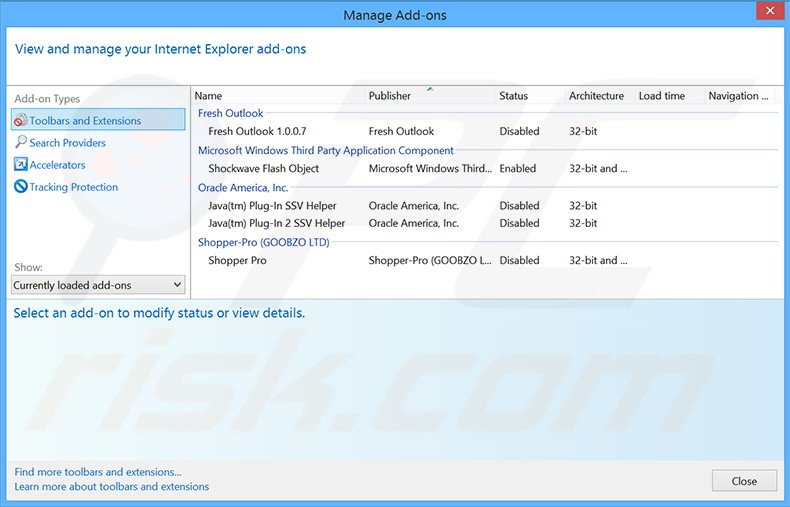Open the Search Providers label
This screenshot has height=507, width=790.
point(68,143)
